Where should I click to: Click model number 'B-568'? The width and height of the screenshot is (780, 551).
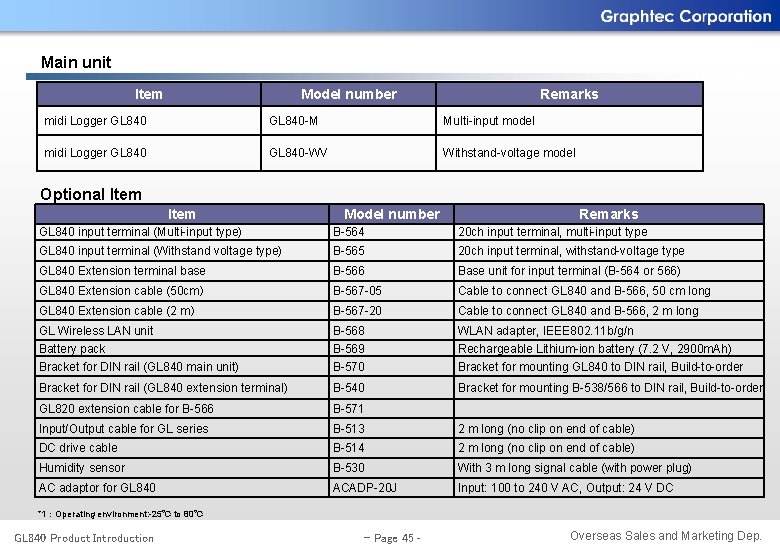349,331
